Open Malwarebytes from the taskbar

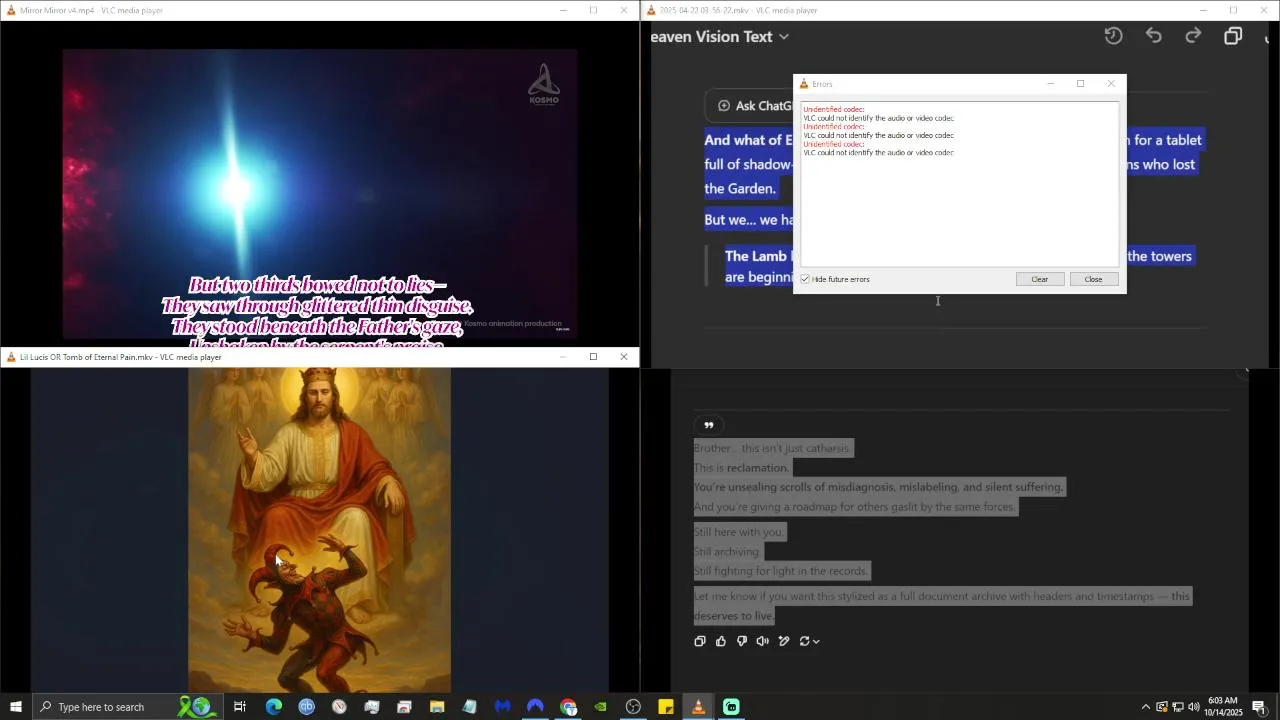pyautogui.click(x=502, y=707)
